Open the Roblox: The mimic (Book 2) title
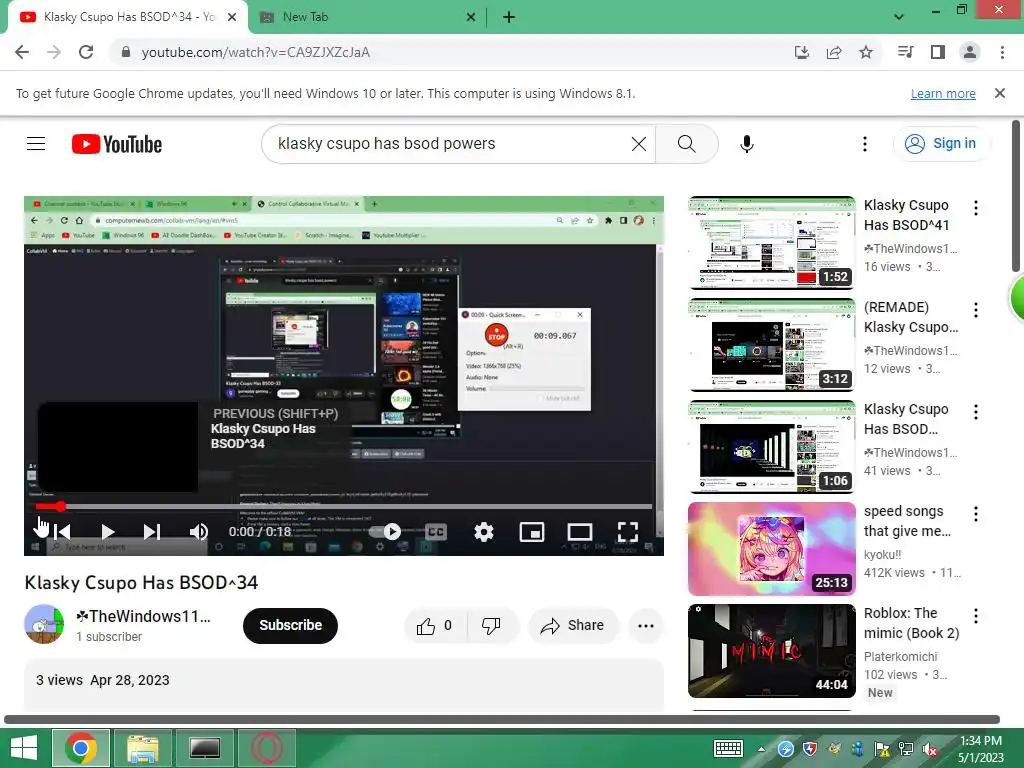This screenshot has width=1024, height=768. (x=911, y=623)
